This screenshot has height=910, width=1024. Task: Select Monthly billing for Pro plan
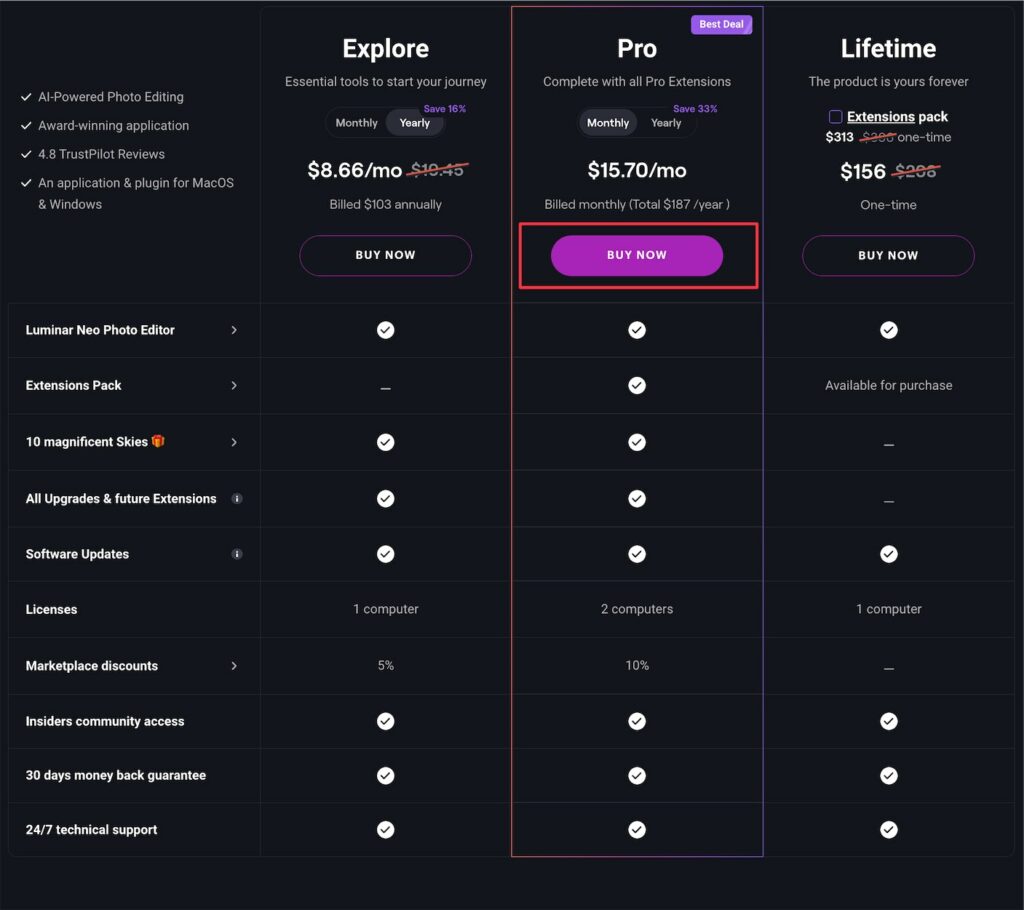(607, 123)
